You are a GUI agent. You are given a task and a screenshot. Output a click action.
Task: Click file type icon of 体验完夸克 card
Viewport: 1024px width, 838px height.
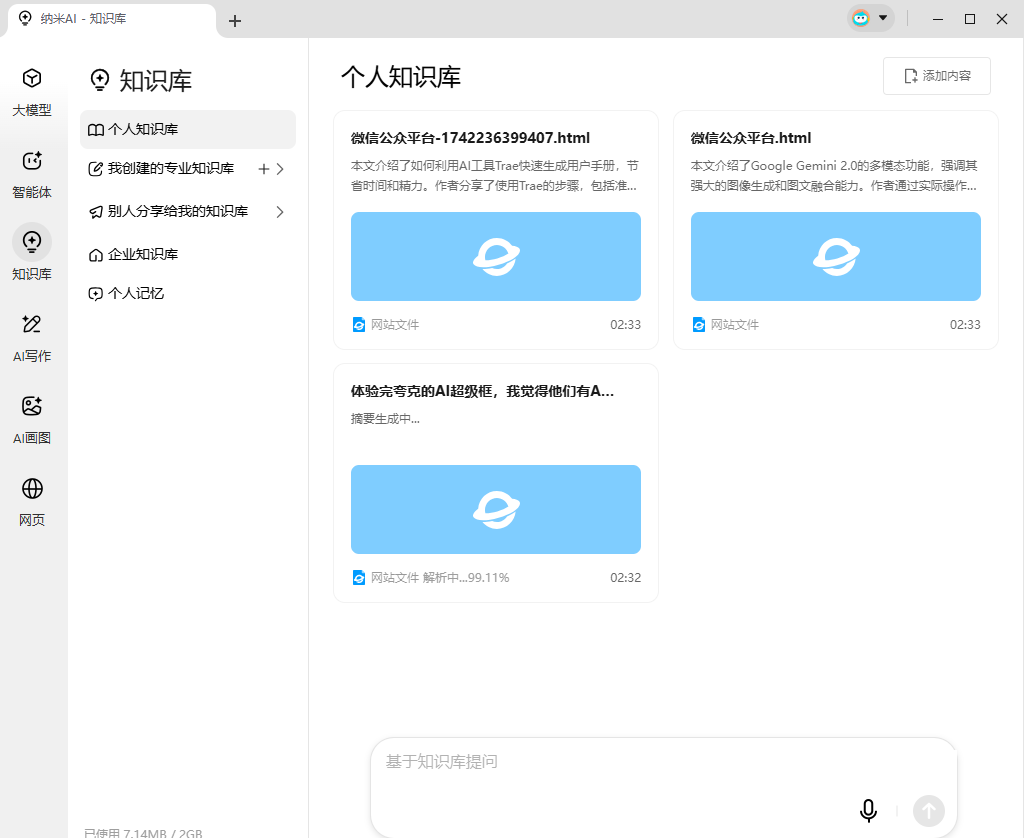(x=359, y=577)
